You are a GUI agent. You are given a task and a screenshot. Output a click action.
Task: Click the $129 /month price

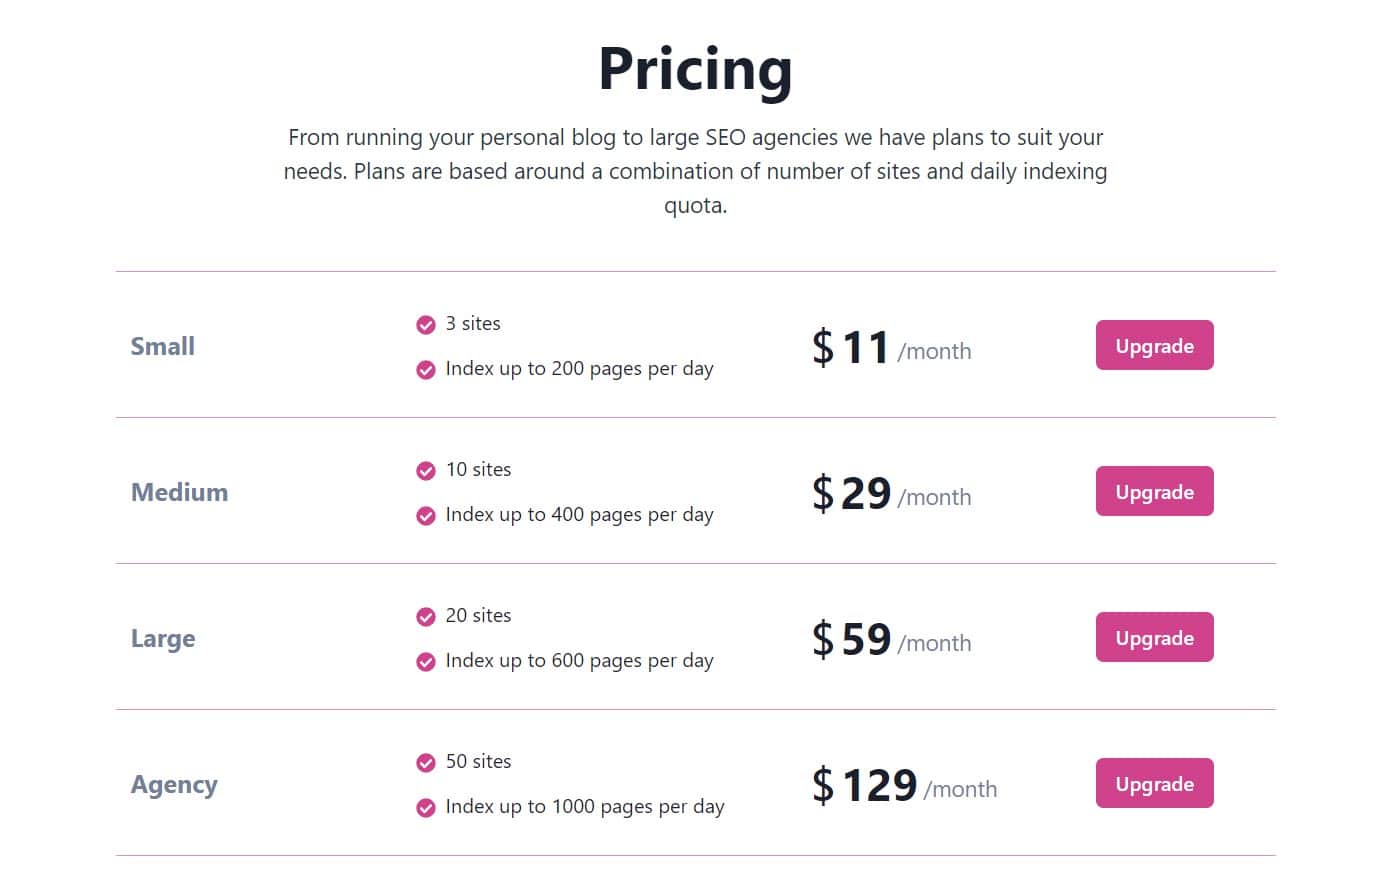coord(904,786)
